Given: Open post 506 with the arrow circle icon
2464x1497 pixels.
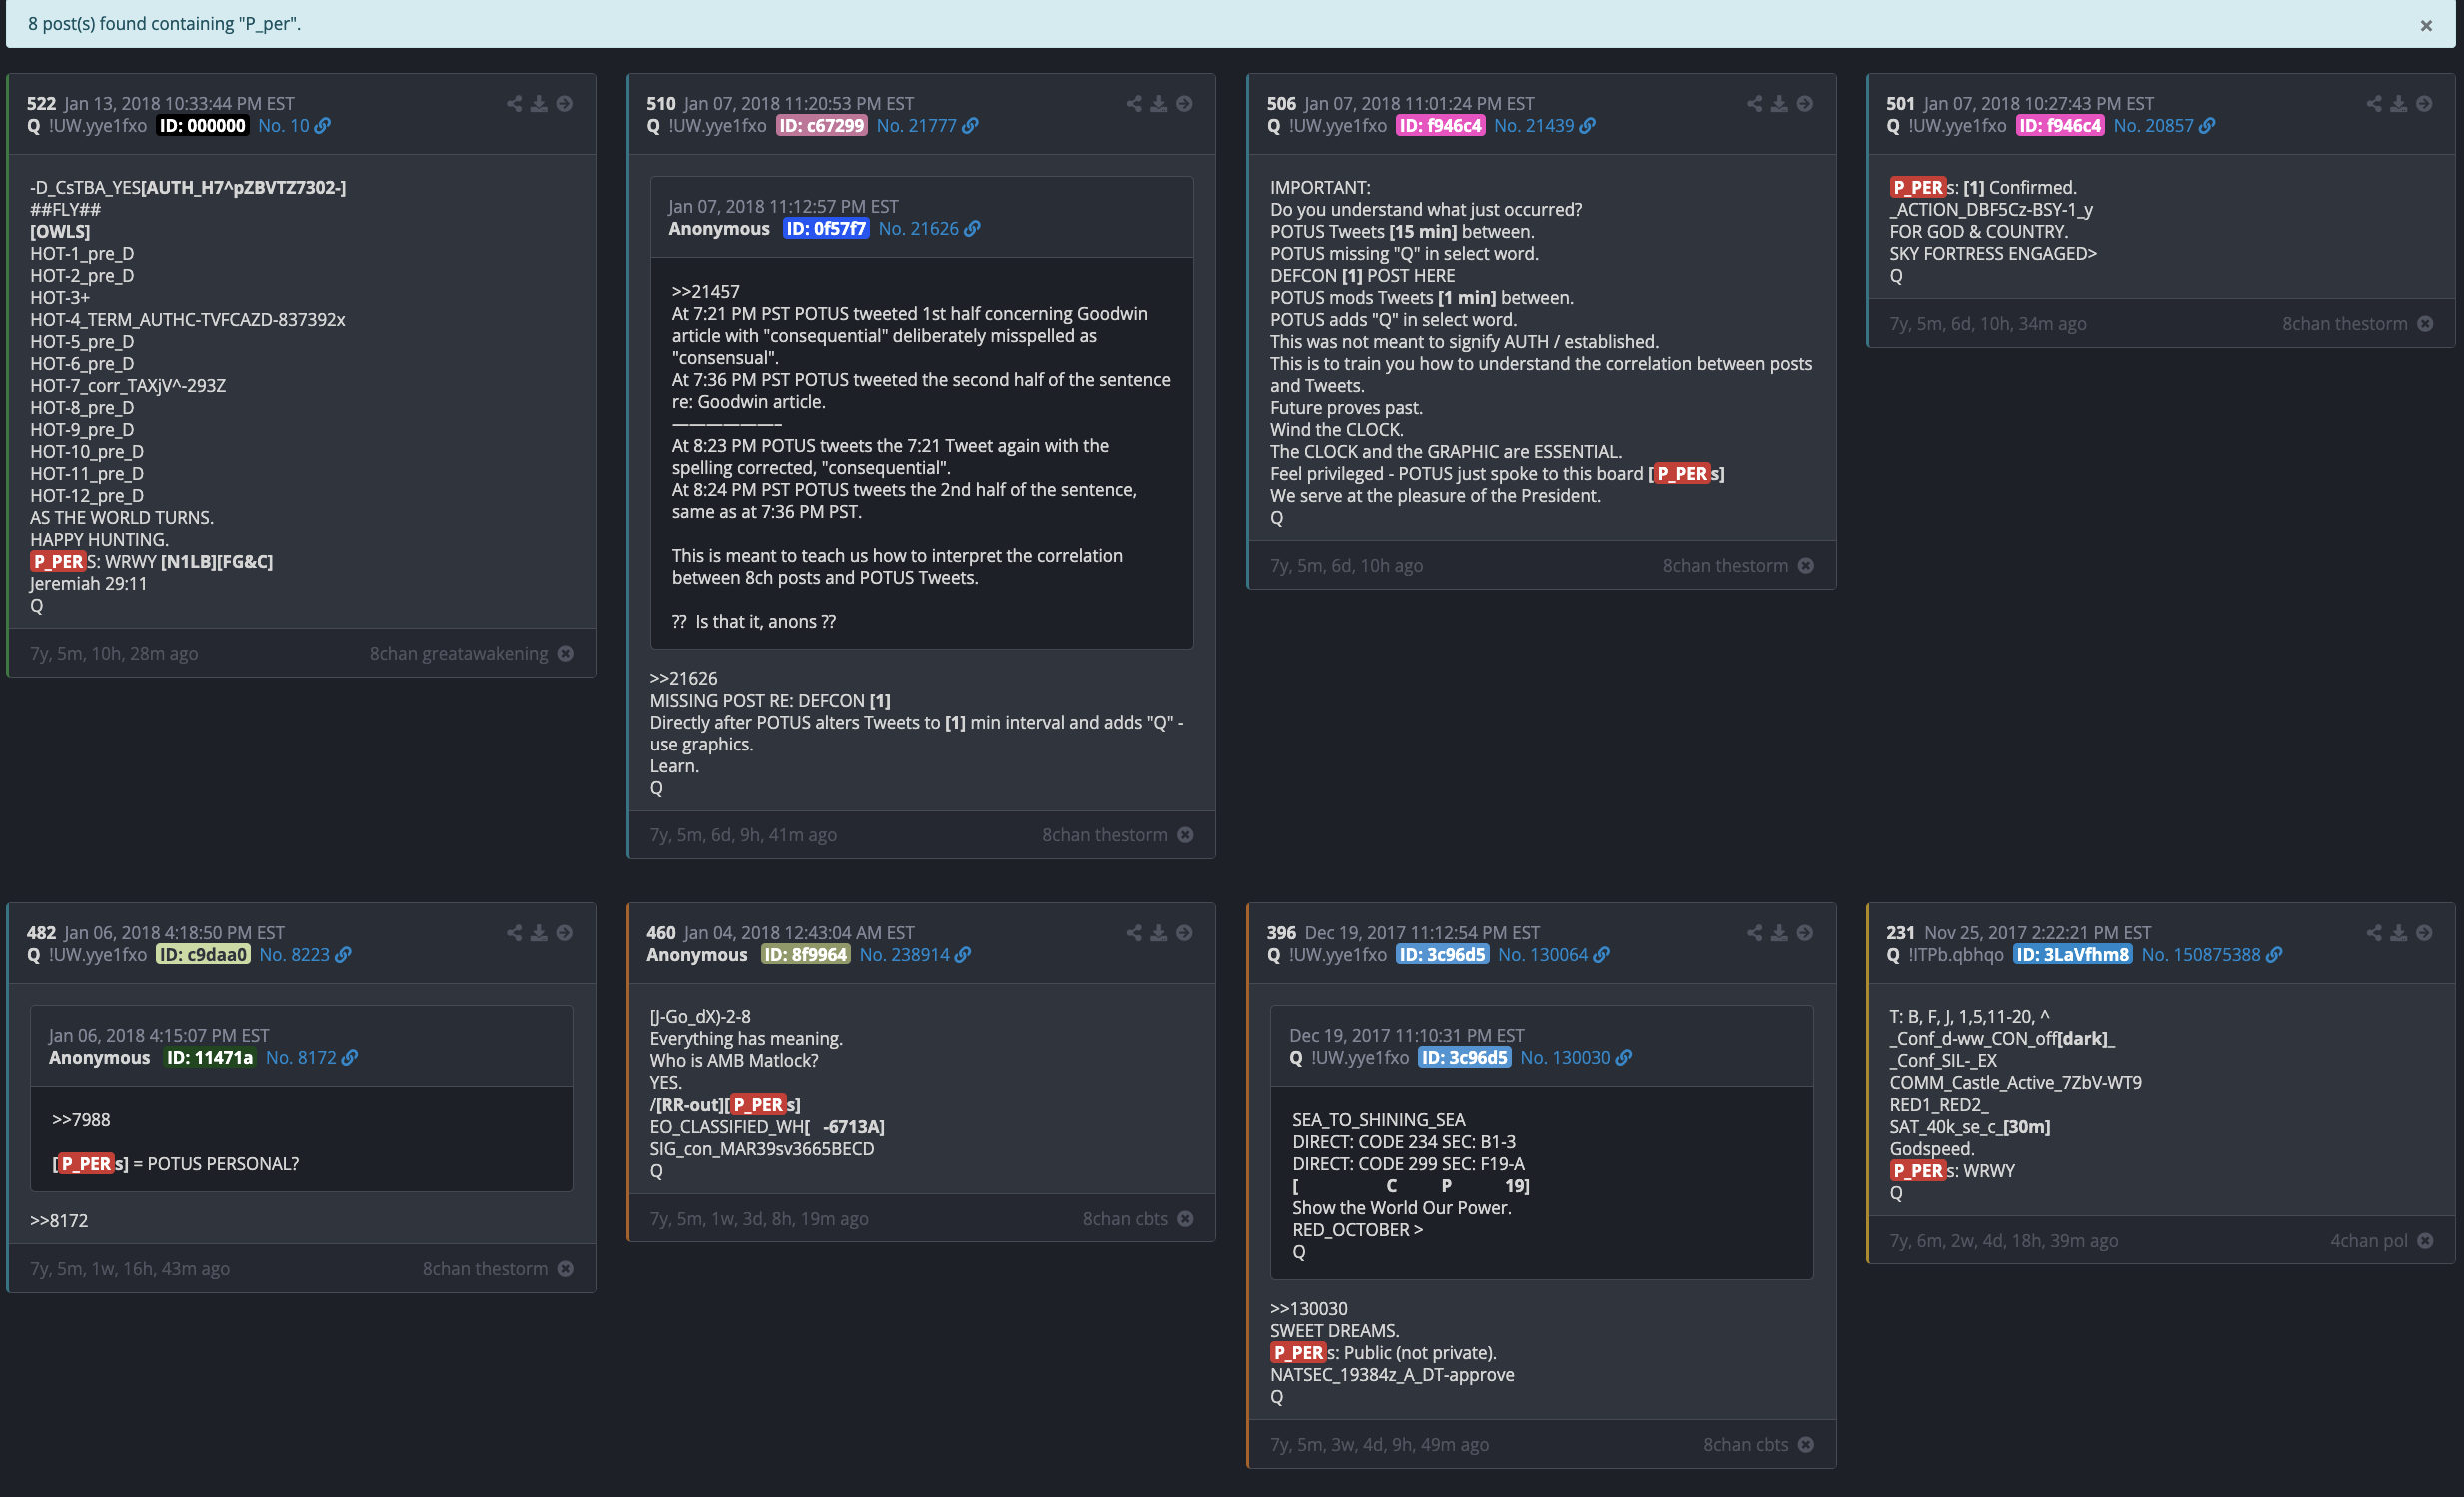Looking at the screenshot, I should 1805,104.
